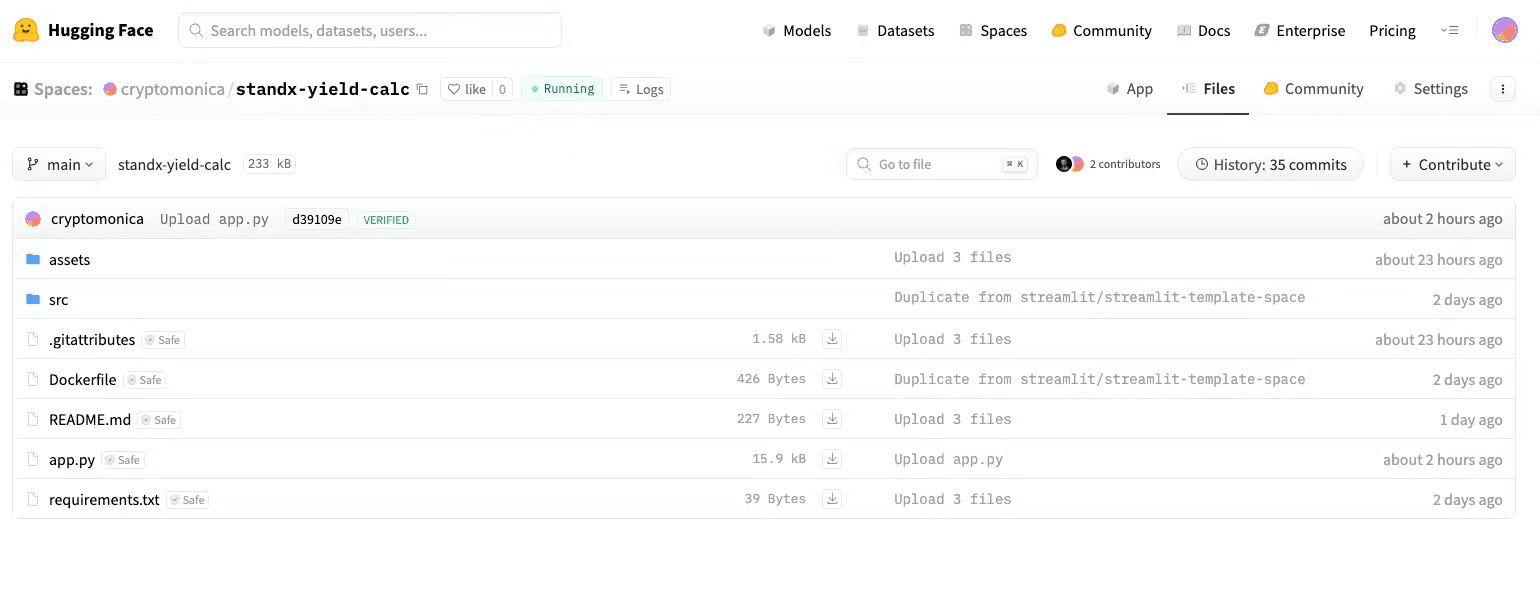The image size is (1540, 600).
Task: Click the VERIFIED commit badge
Action: pyautogui.click(x=386, y=219)
